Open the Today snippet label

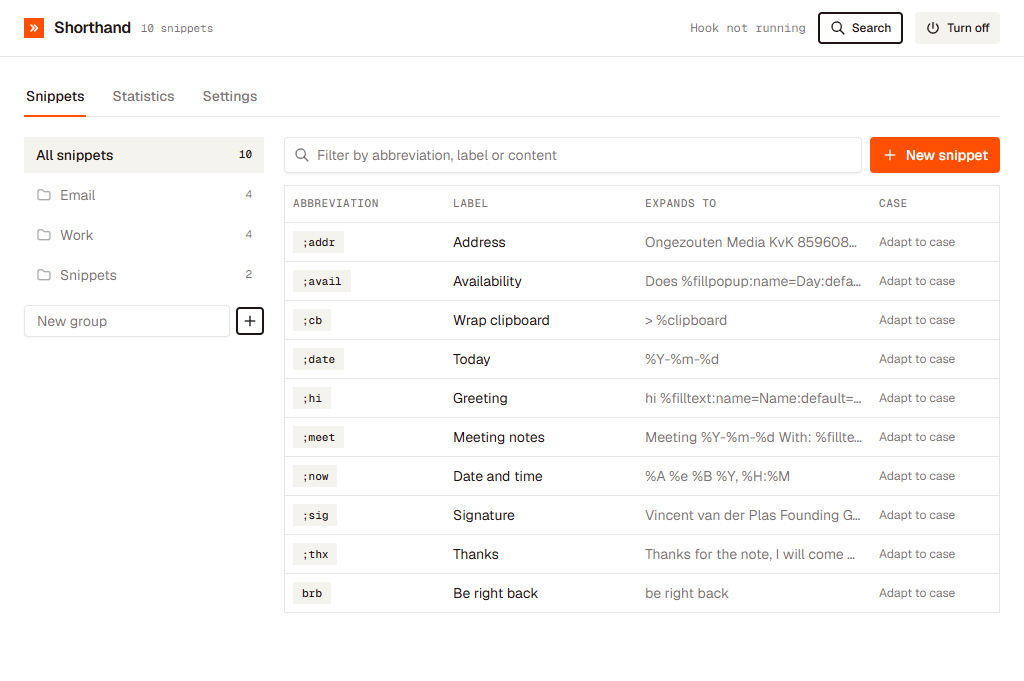point(472,360)
